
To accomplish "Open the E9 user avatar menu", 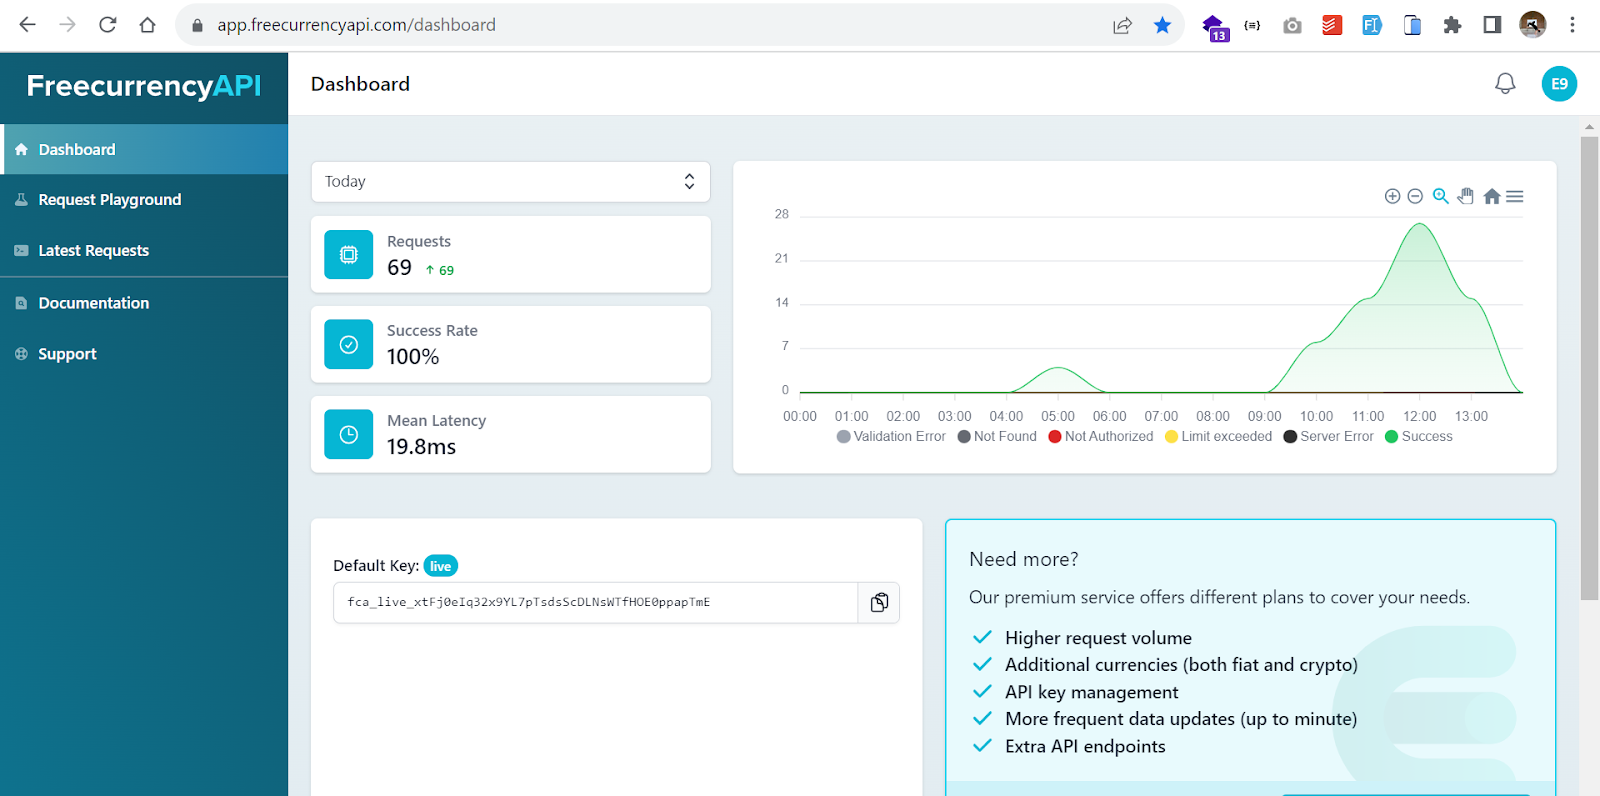I will pos(1559,84).
